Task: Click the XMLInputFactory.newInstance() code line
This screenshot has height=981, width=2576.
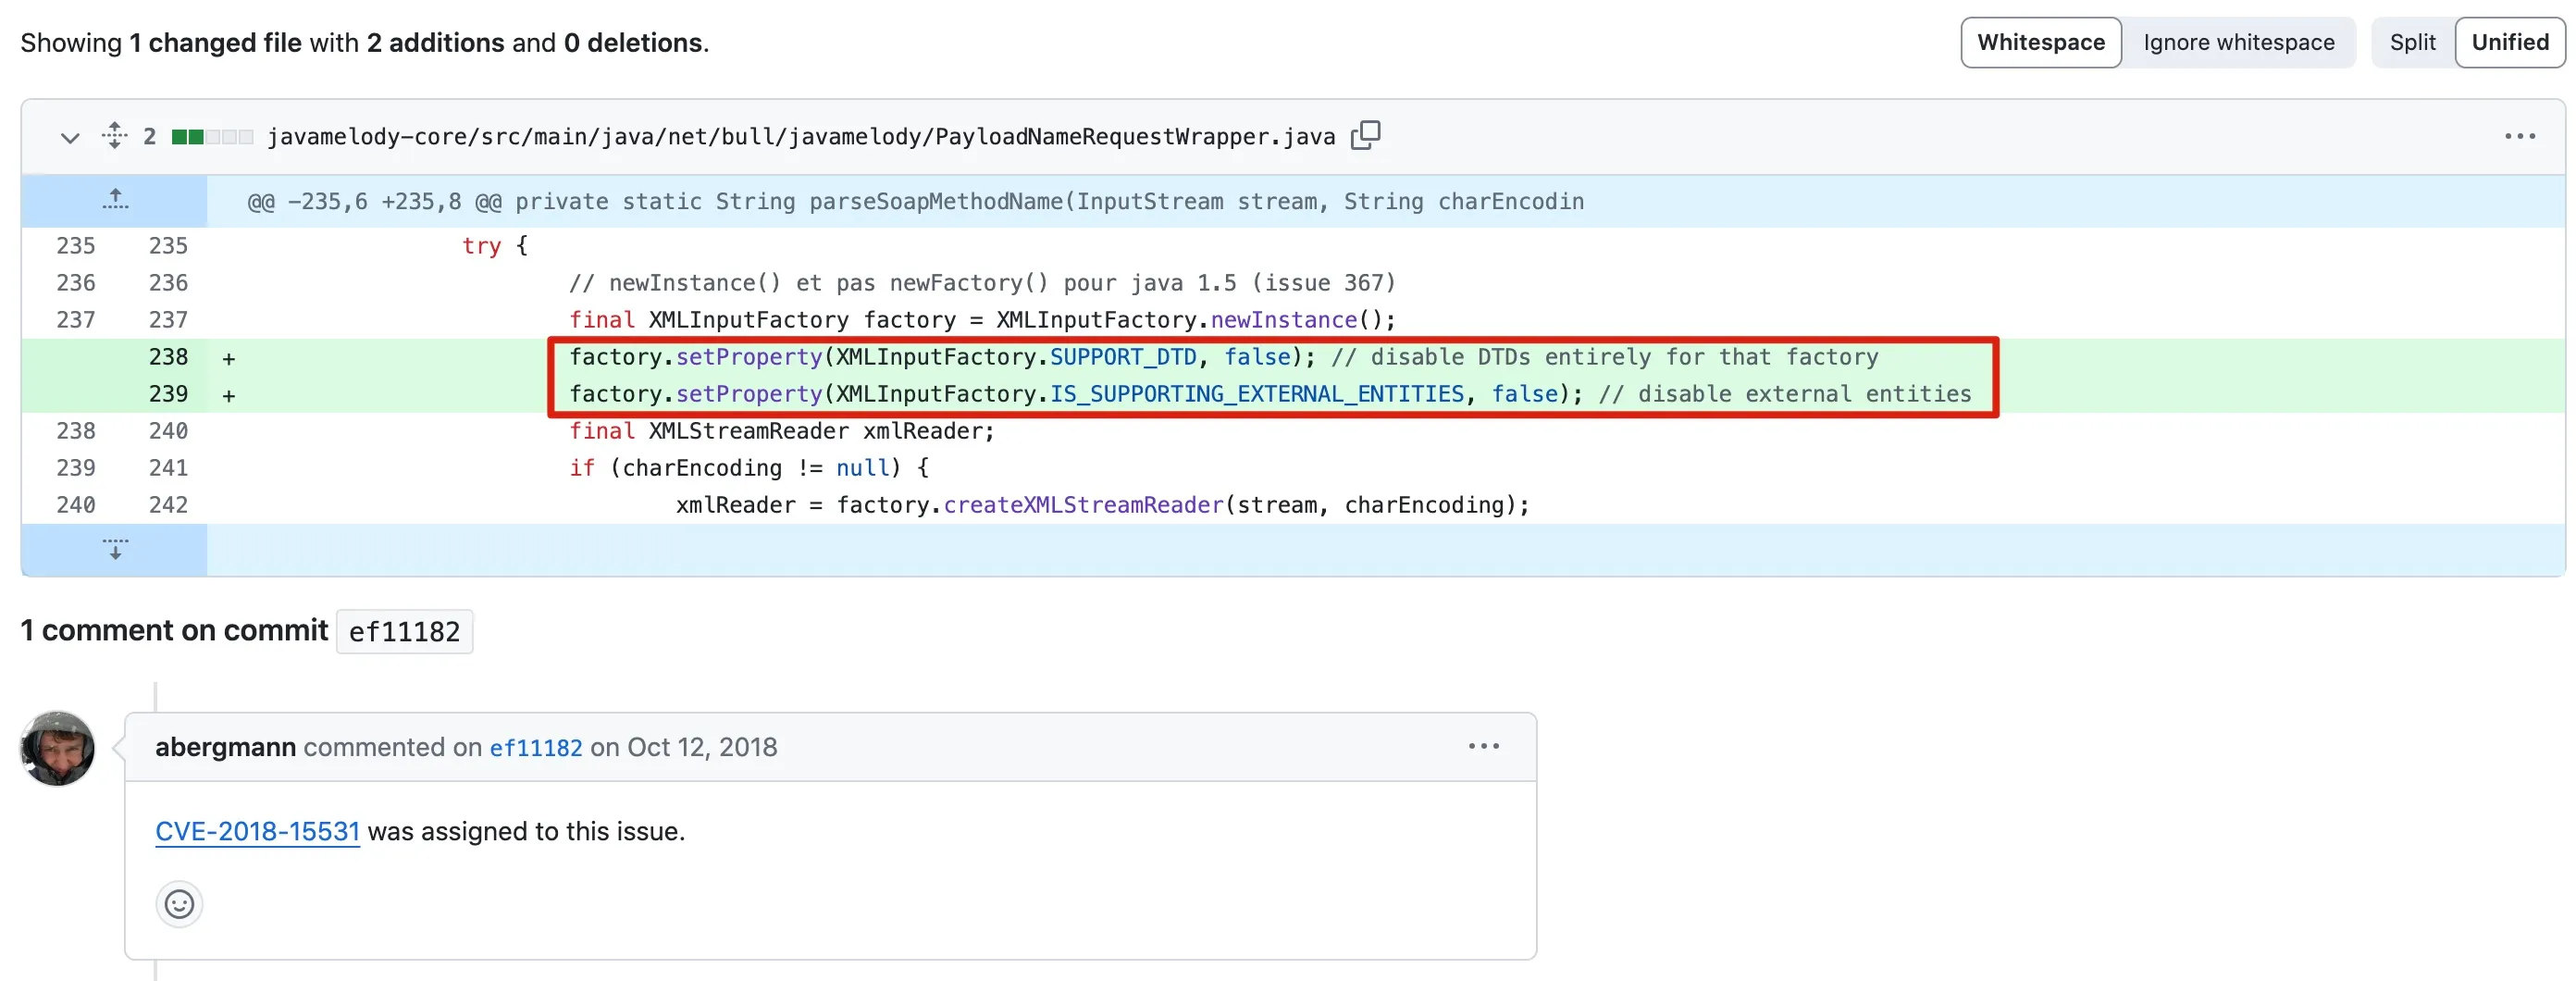Action: click(x=982, y=320)
